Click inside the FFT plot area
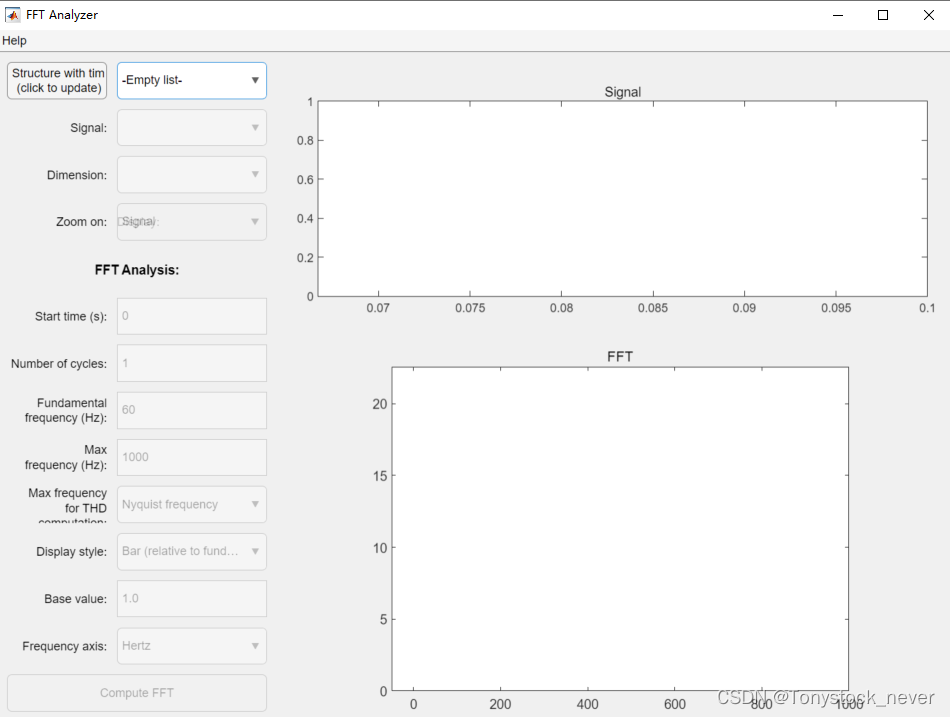Image resolution: width=950 pixels, height=717 pixels. 620,530
